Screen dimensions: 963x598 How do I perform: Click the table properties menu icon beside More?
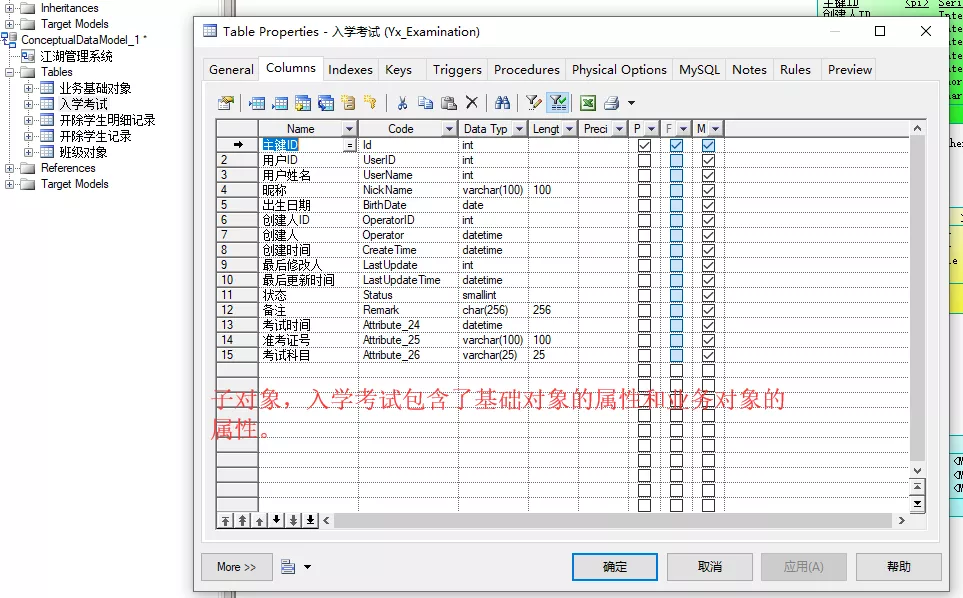click(288, 567)
